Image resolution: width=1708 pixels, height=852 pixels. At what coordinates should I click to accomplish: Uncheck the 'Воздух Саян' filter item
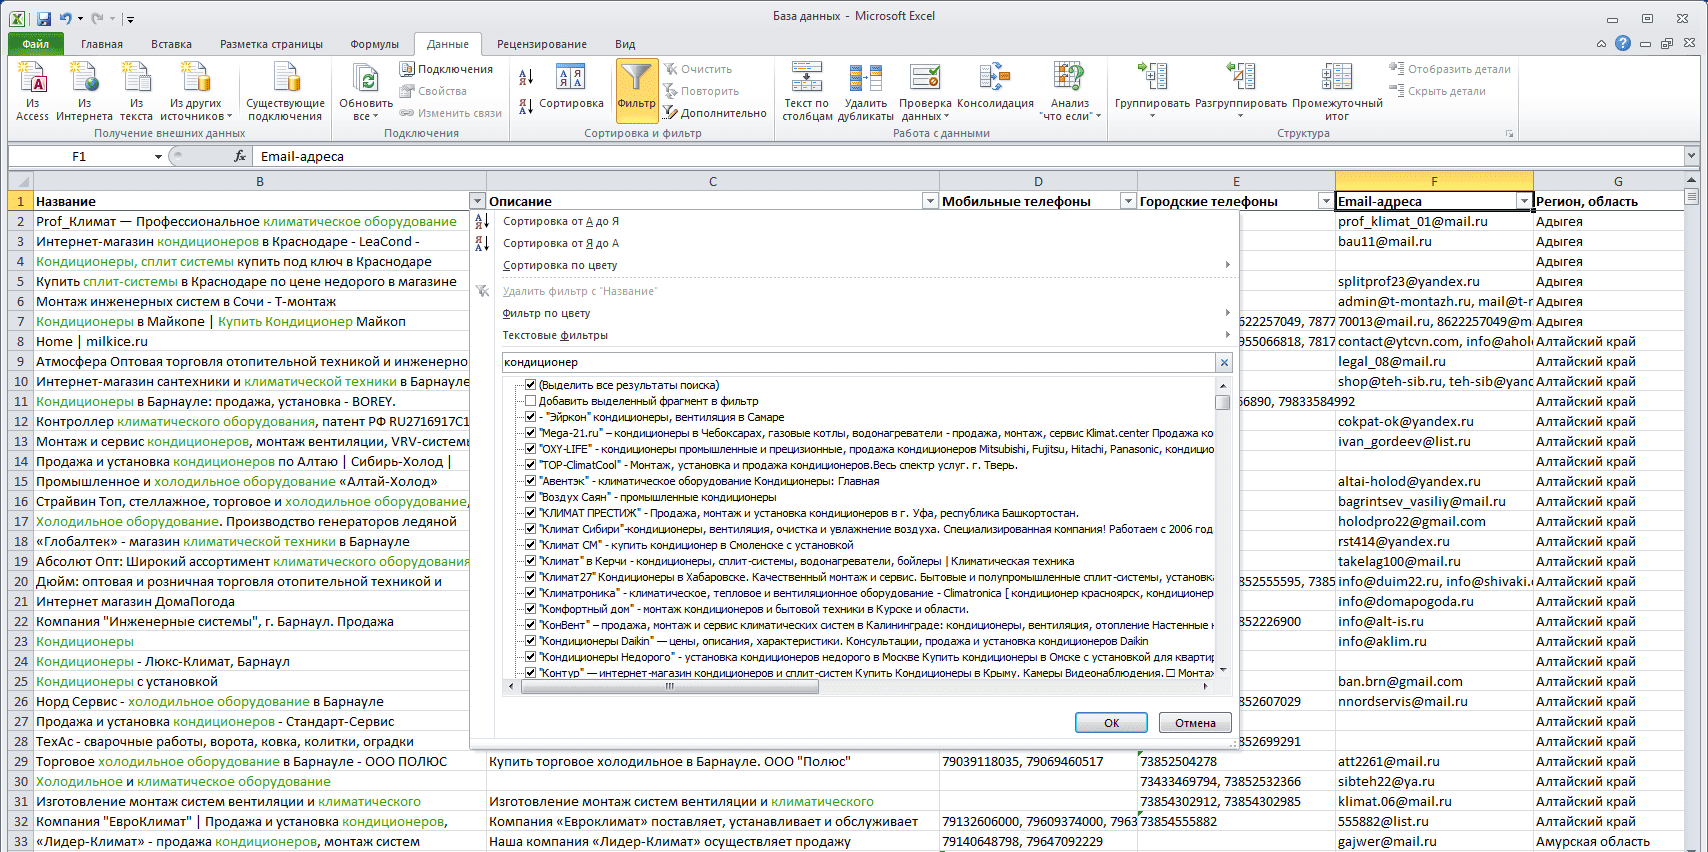coord(531,497)
